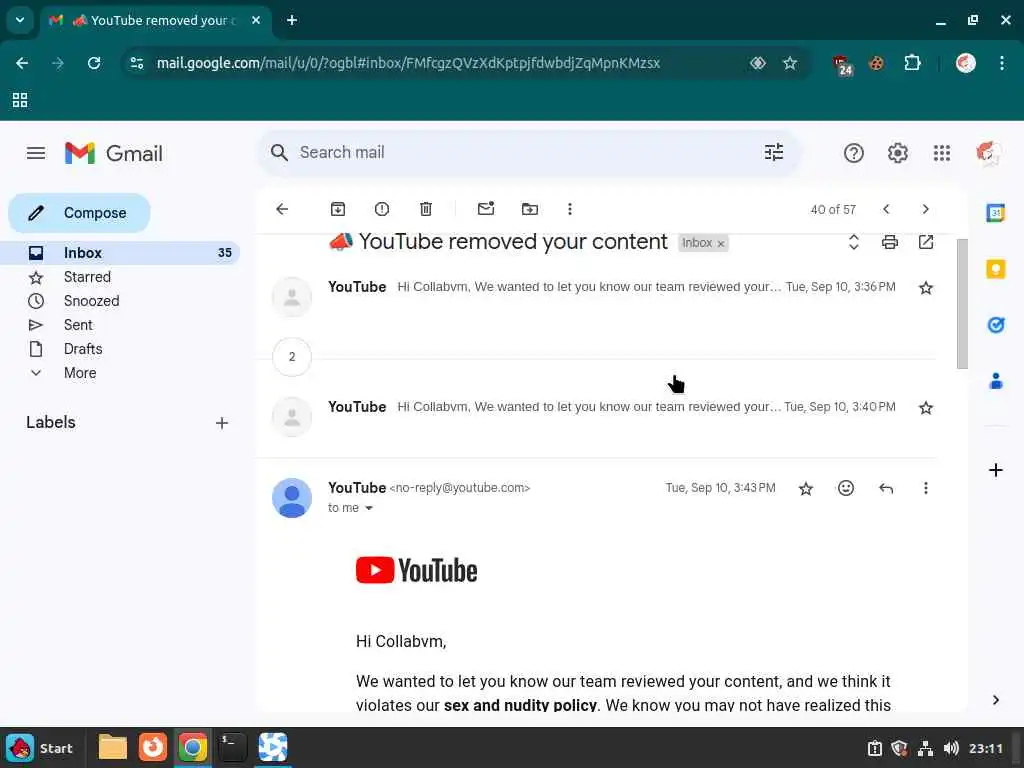Open Gmail Settings gear
The height and width of the screenshot is (768, 1024).
pos(897,153)
